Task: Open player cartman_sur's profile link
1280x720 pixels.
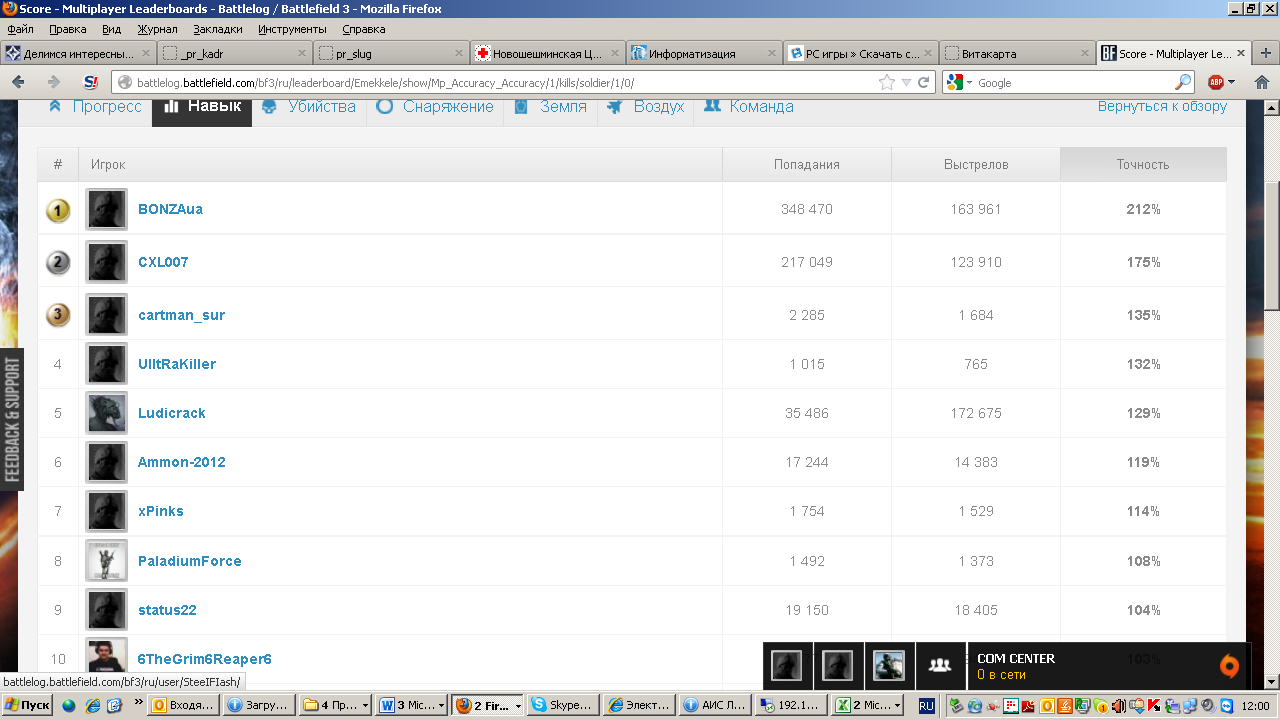Action: (181, 315)
